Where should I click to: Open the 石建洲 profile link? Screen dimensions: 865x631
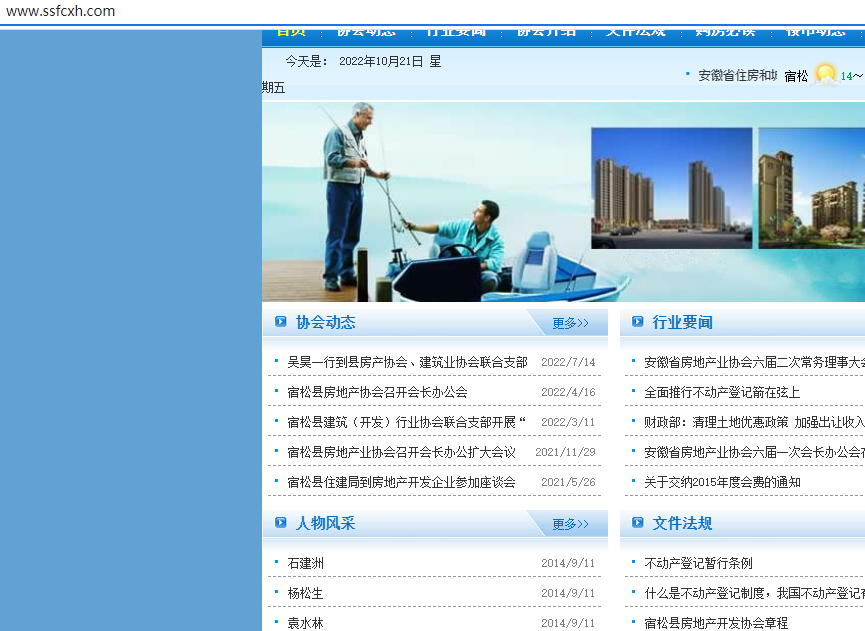click(306, 563)
